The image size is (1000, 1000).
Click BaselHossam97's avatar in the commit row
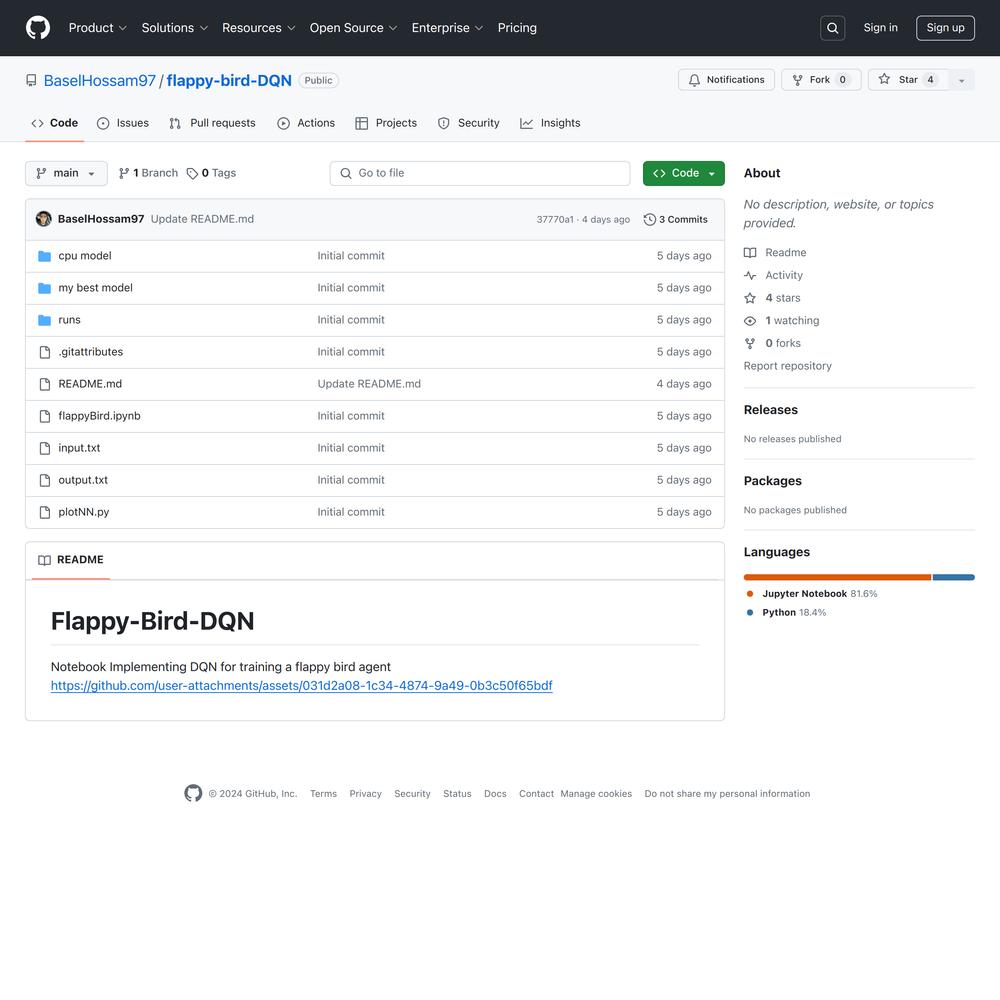(x=43, y=219)
